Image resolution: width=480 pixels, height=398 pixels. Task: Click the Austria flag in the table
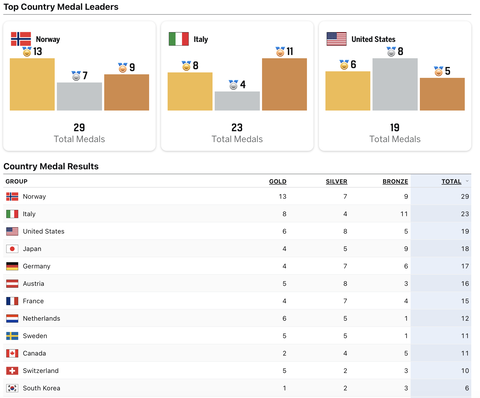coord(12,284)
